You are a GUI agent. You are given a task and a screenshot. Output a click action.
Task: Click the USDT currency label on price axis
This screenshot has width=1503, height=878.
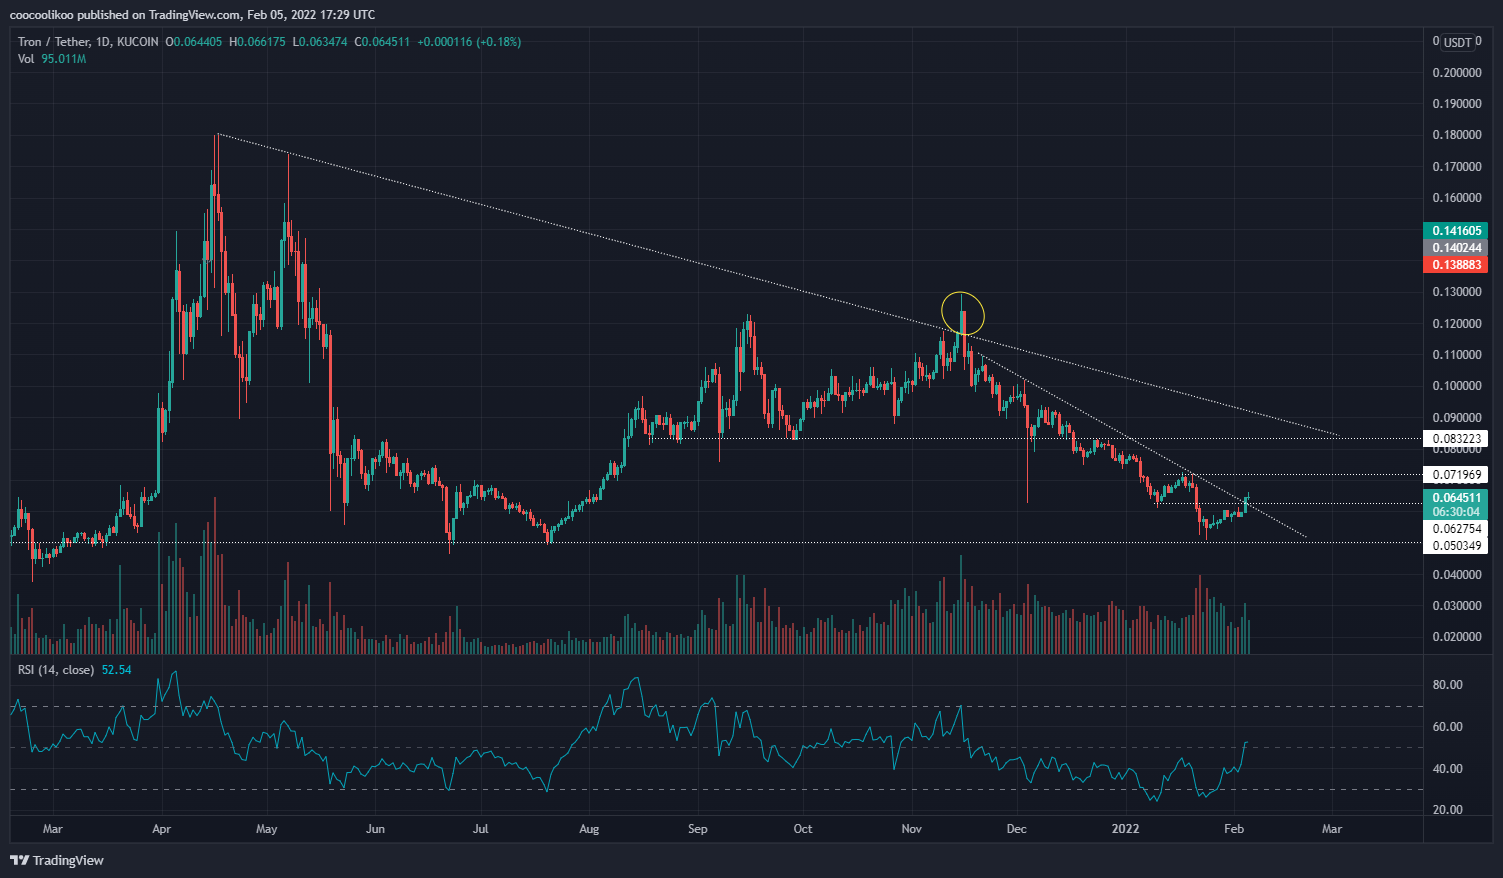[x=1457, y=42]
